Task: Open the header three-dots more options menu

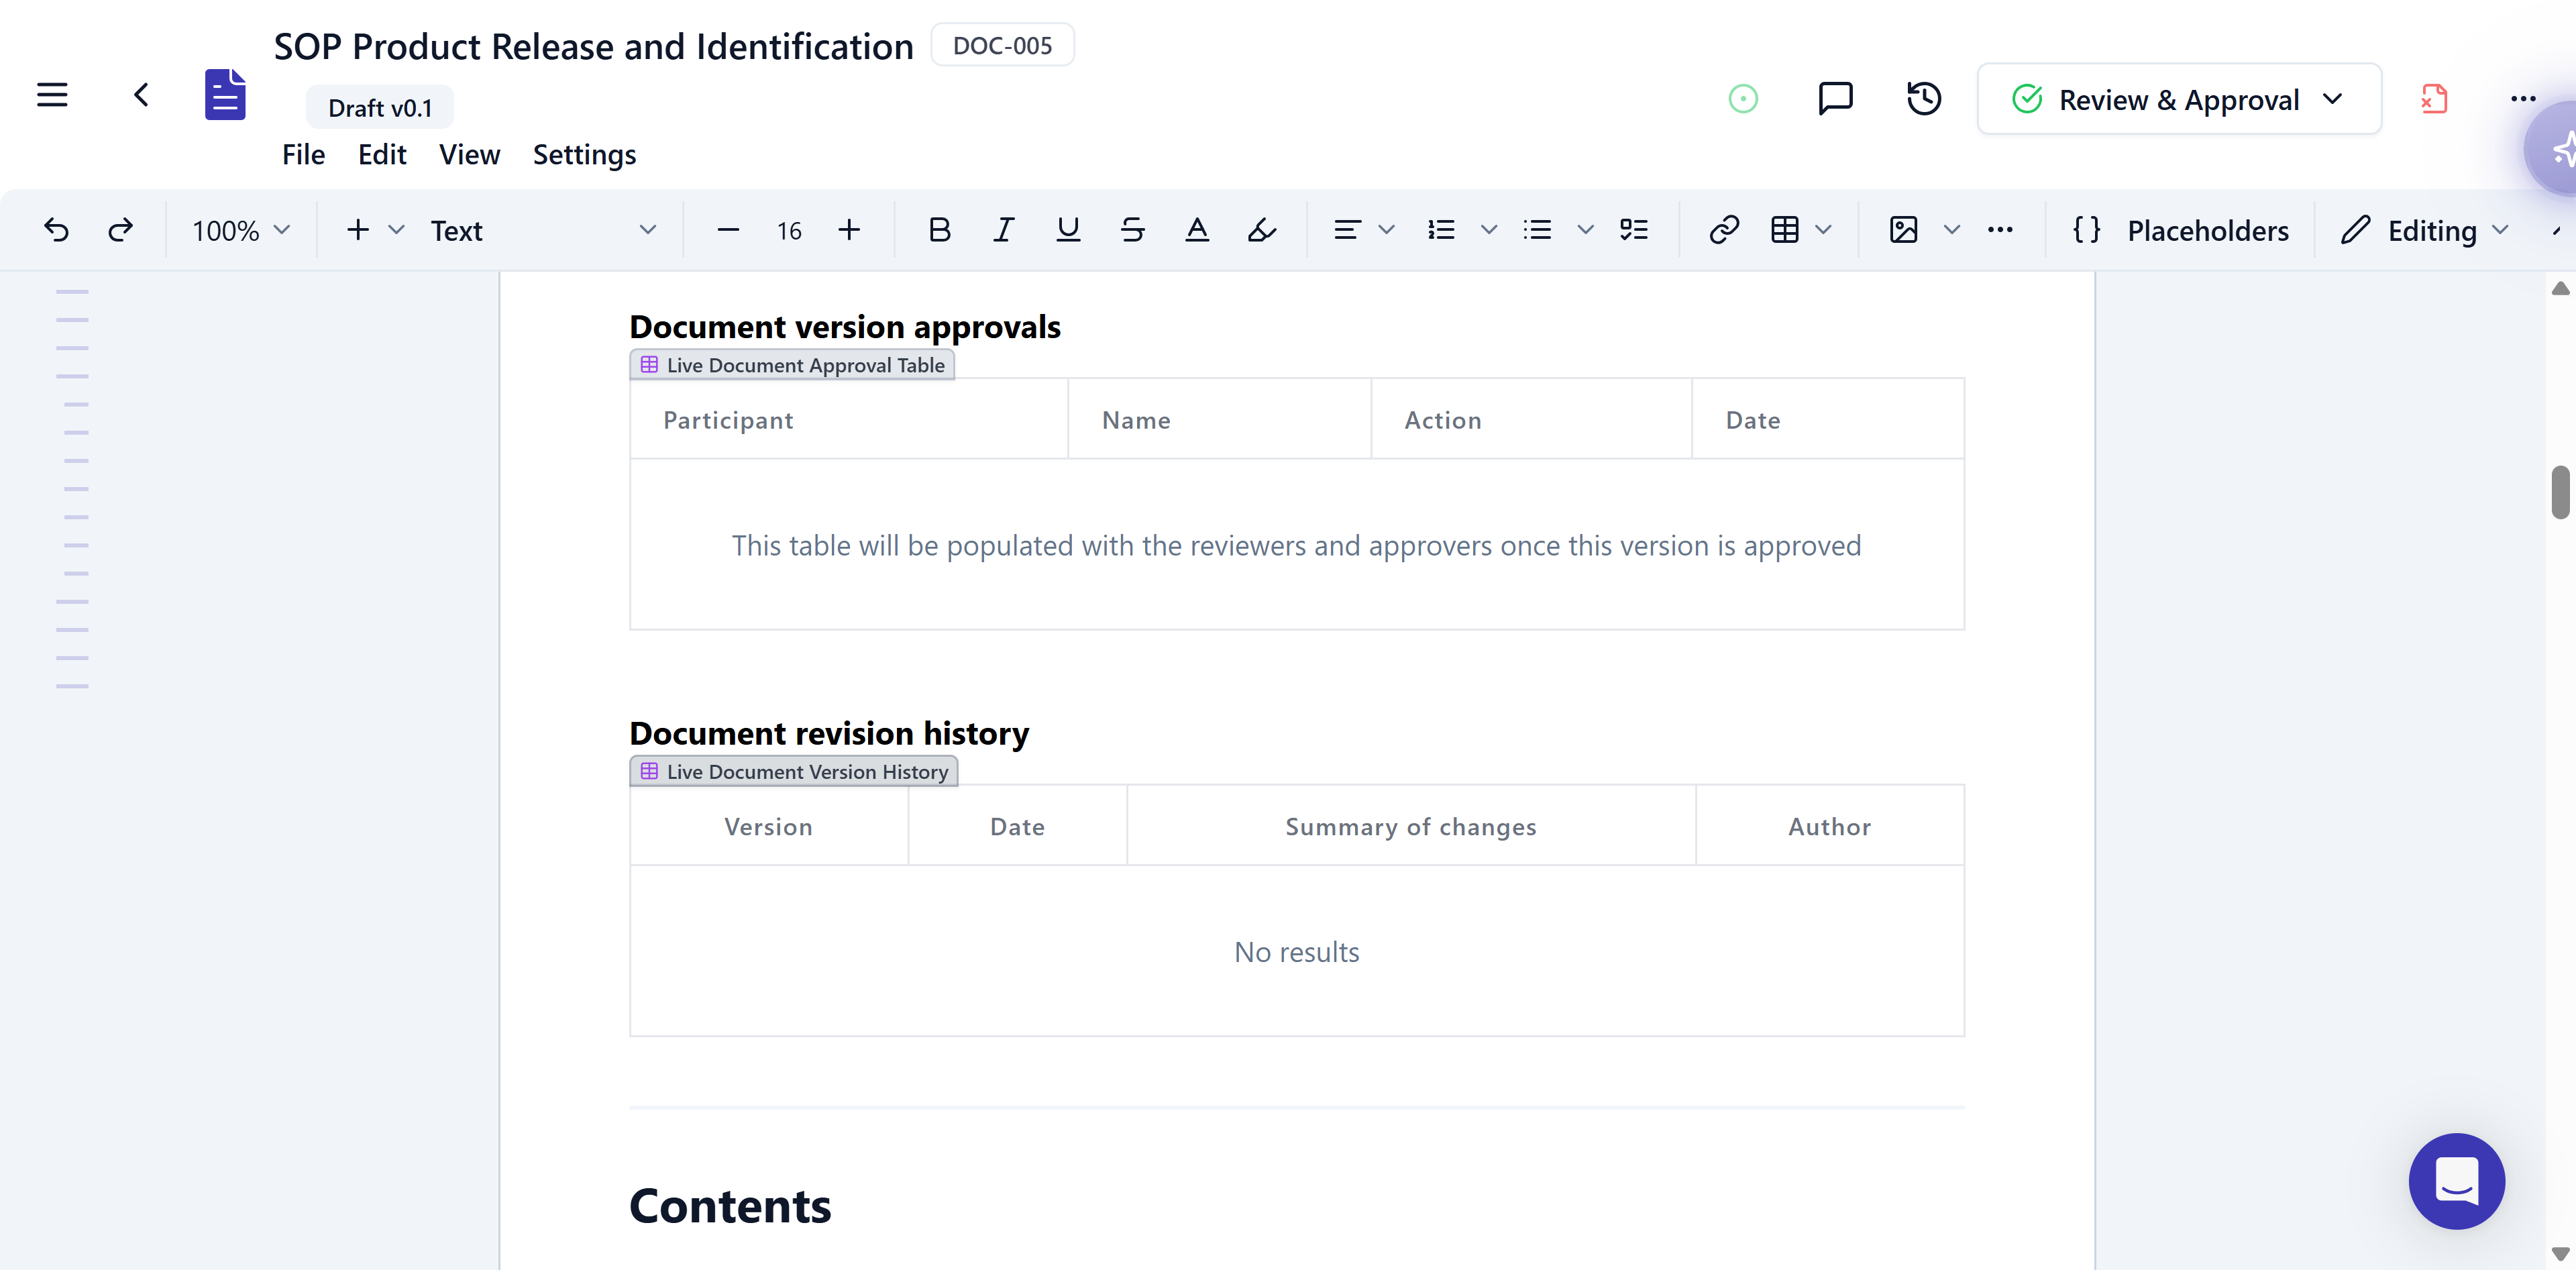Action: [x=2523, y=99]
